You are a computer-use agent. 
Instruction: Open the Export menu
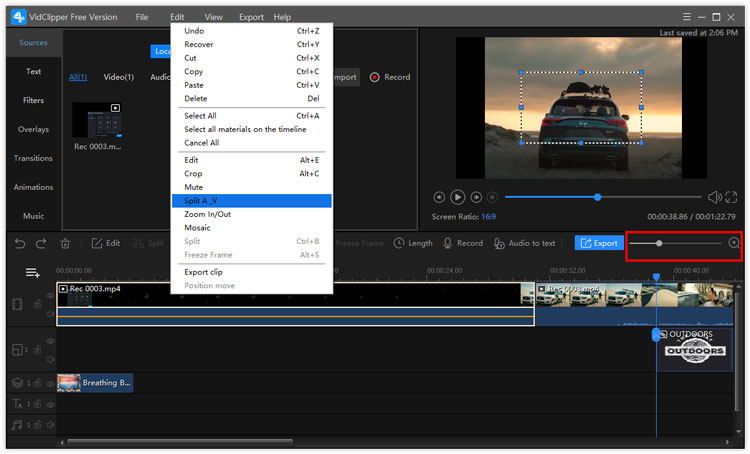tap(251, 17)
